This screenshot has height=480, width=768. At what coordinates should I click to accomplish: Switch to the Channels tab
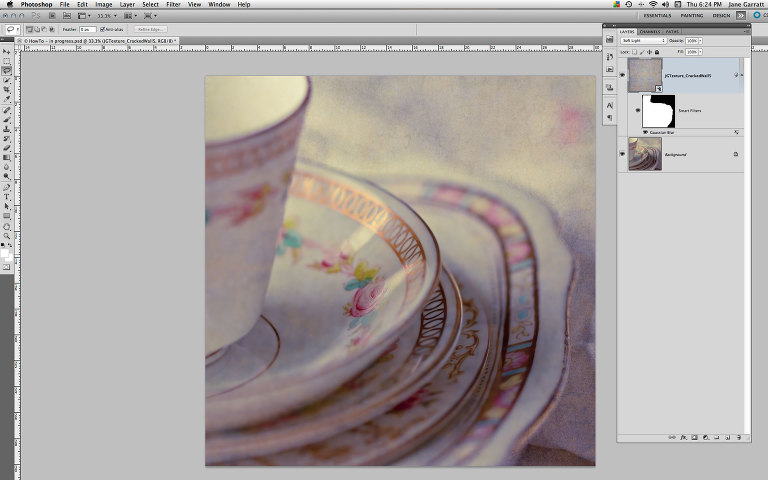click(x=650, y=32)
